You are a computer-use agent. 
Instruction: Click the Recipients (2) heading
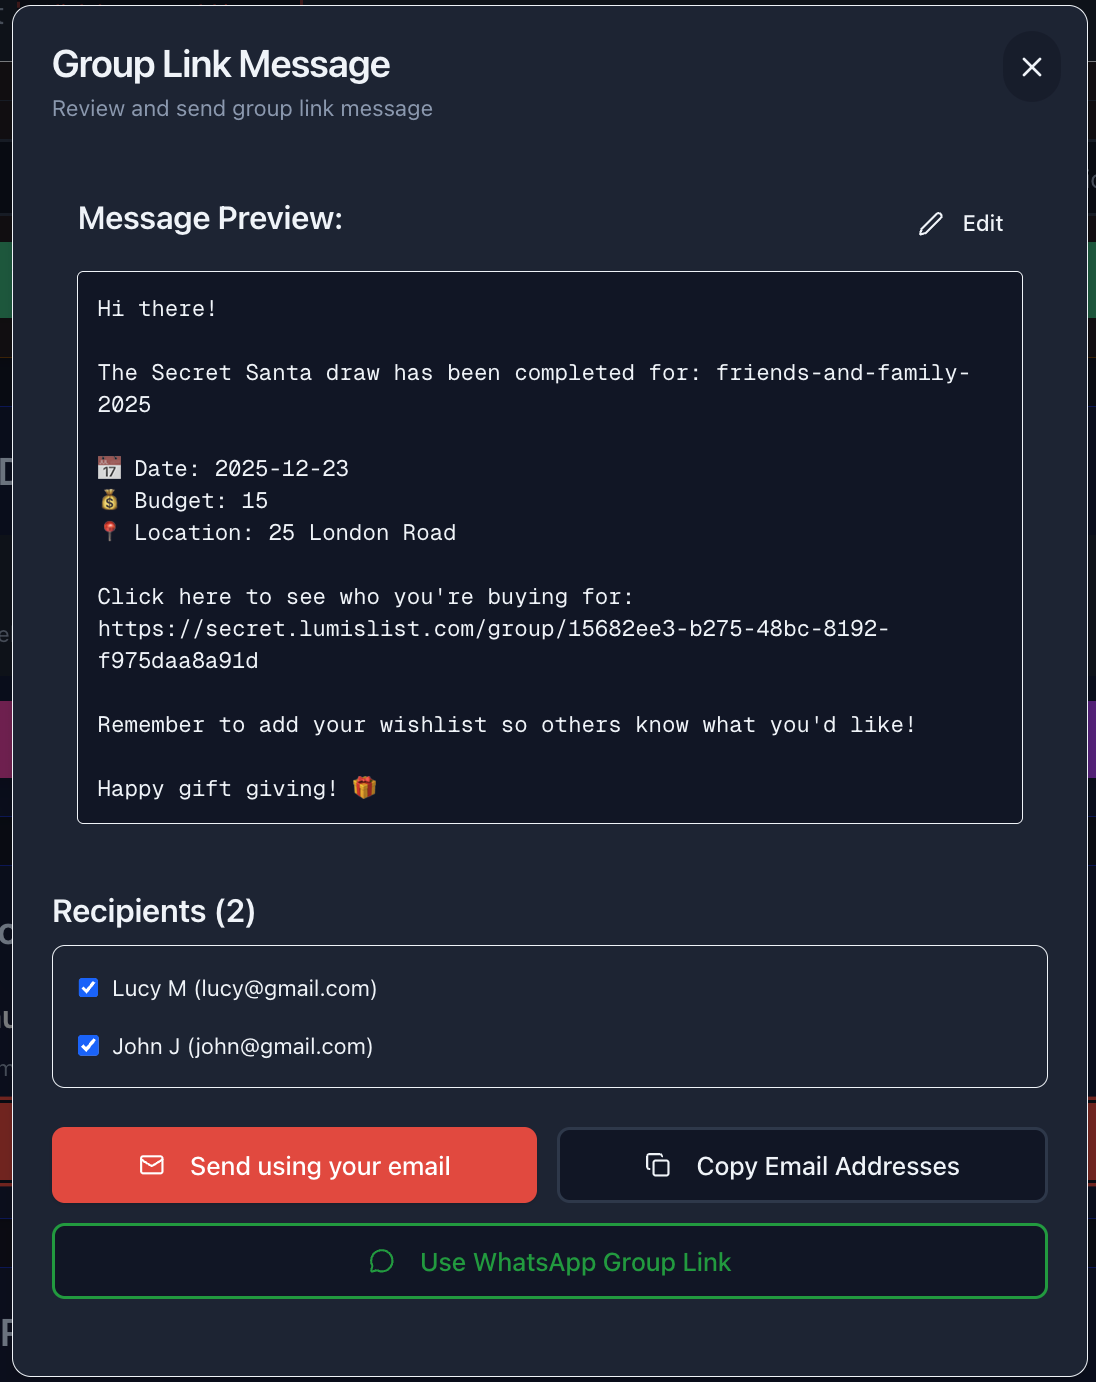[x=154, y=911]
